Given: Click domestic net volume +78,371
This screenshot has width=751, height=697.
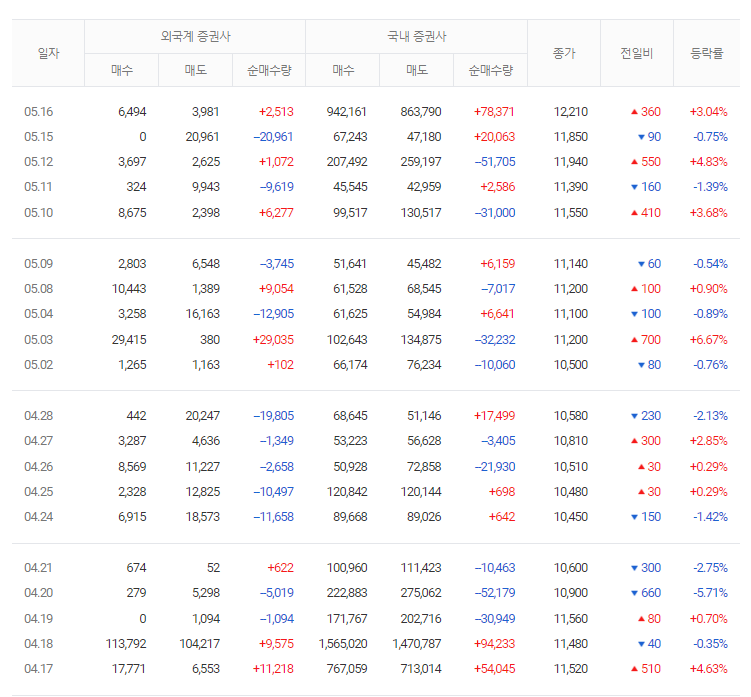Looking at the screenshot, I should click(x=494, y=112).
